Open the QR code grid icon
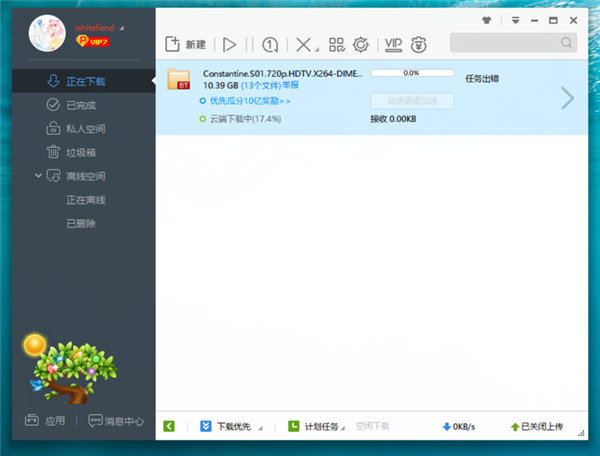 pyautogui.click(x=335, y=44)
